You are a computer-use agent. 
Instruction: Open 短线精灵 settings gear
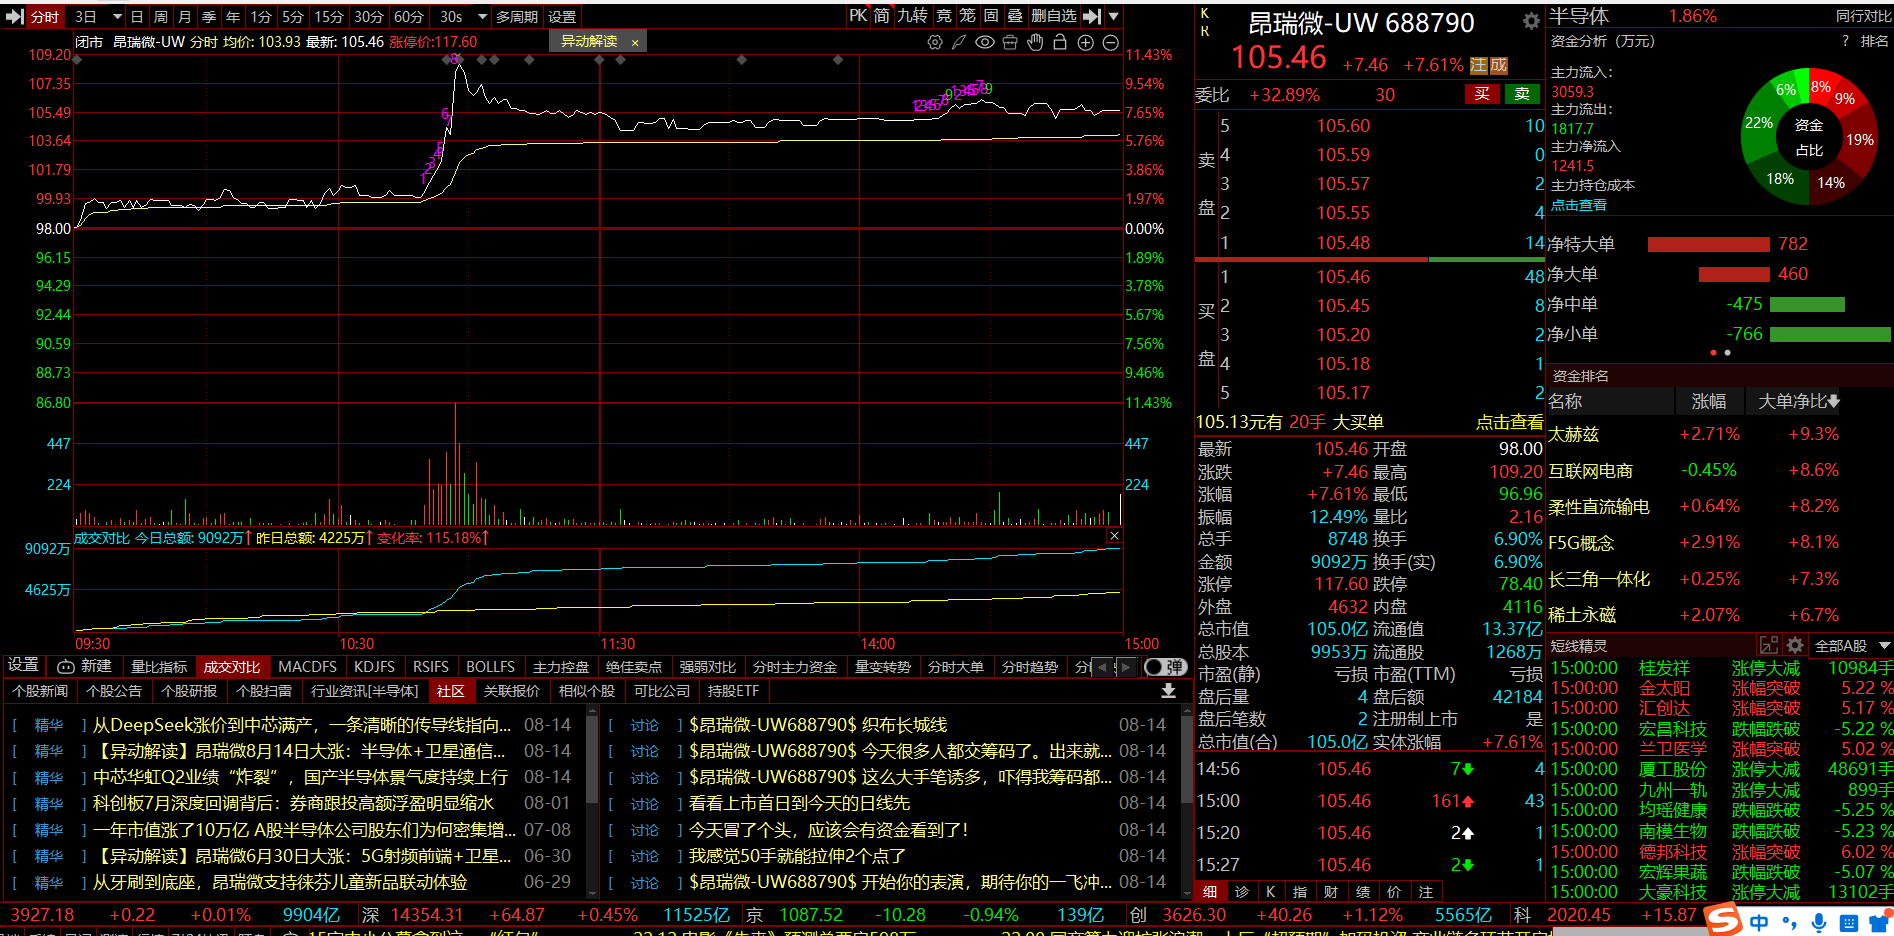click(x=1795, y=645)
